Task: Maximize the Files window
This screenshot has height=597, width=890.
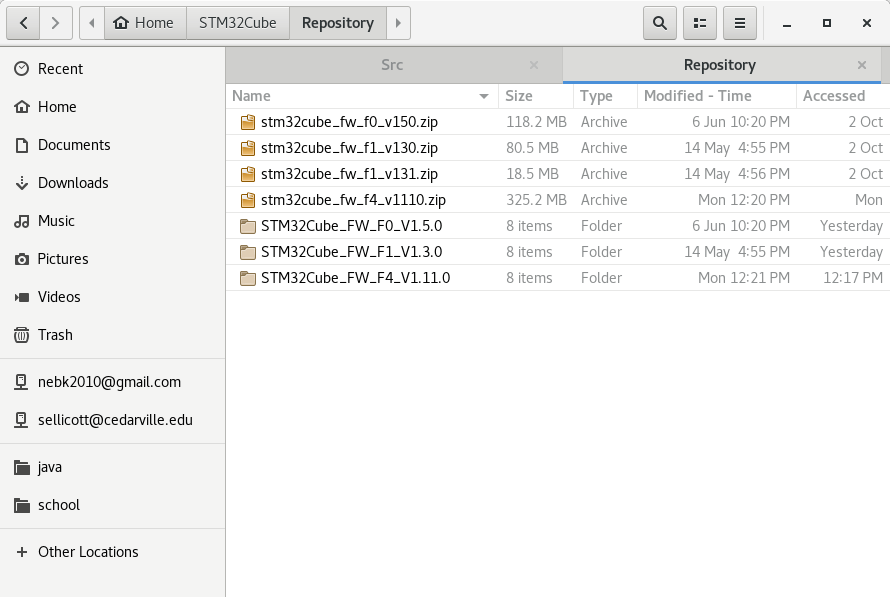Action: click(x=826, y=23)
